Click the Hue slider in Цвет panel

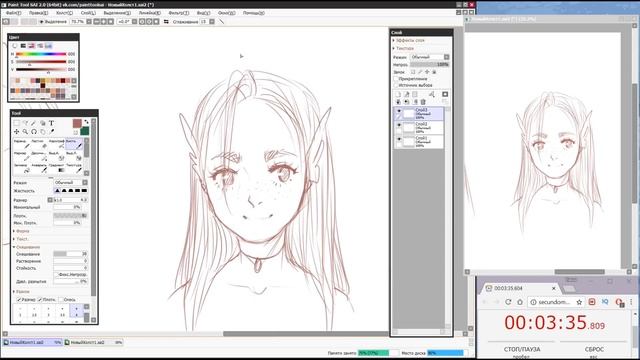tap(41, 54)
